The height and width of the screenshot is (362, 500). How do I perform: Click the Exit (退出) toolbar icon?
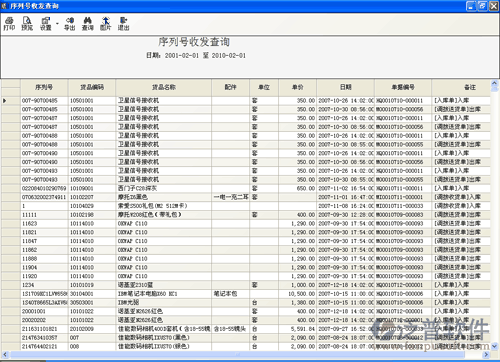click(x=124, y=24)
